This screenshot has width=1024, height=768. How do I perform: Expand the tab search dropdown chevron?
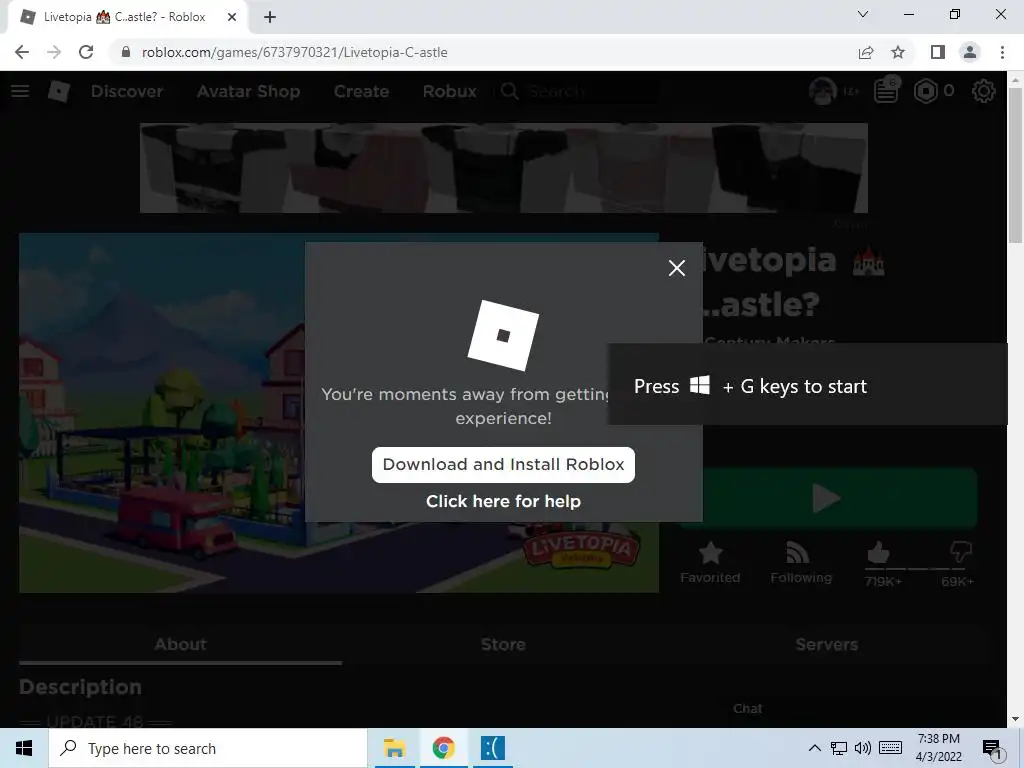(x=863, y=14)
